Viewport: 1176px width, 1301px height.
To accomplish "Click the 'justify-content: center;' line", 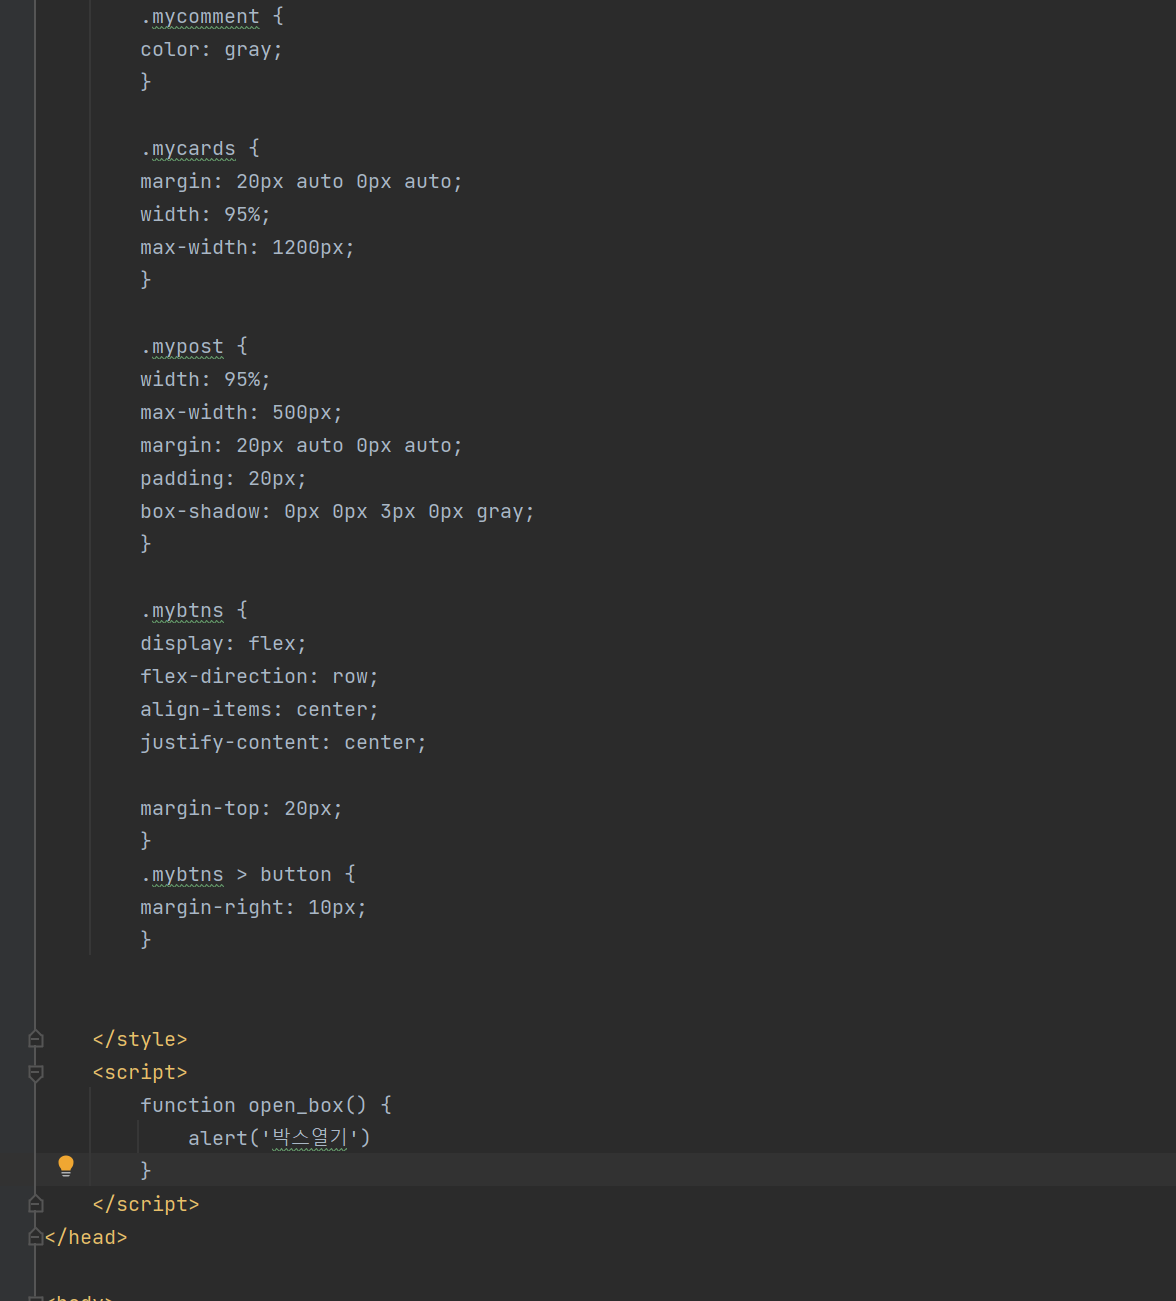I will [283, 743].
